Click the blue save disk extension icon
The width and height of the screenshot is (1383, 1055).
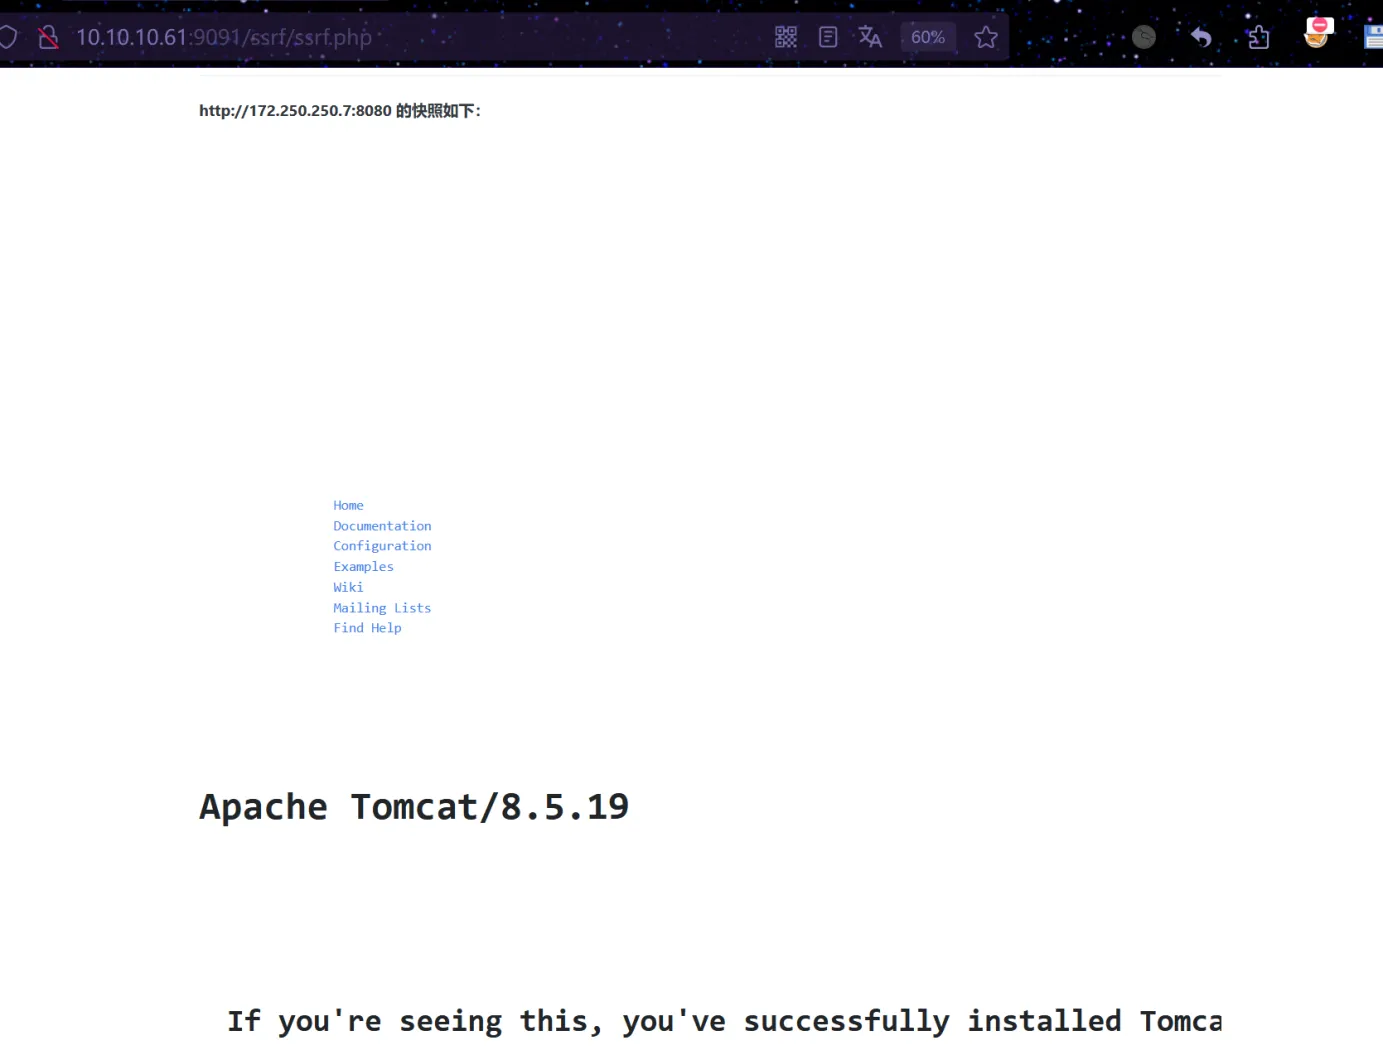[1374, 38]
